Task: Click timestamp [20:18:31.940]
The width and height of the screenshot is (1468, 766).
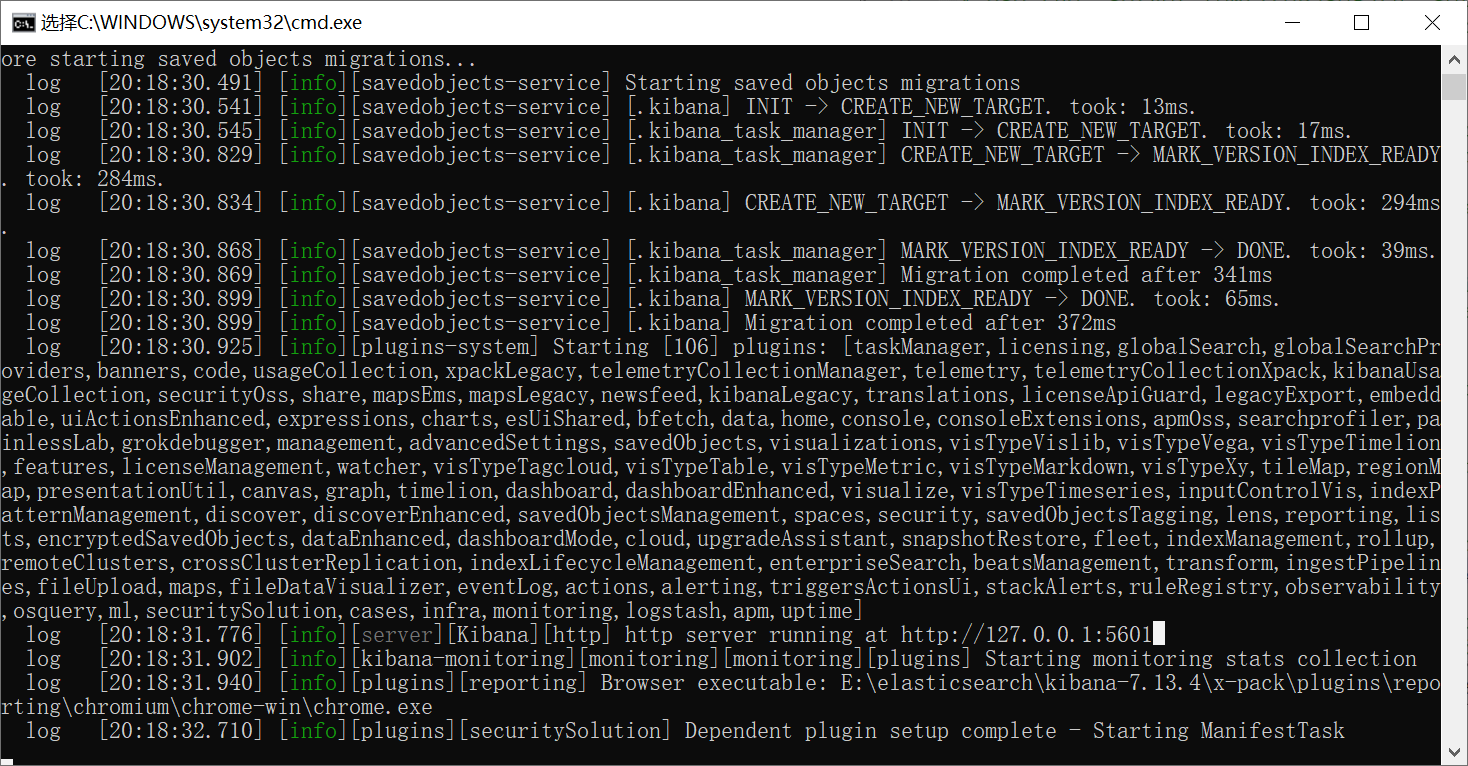Action: (181, 682)
